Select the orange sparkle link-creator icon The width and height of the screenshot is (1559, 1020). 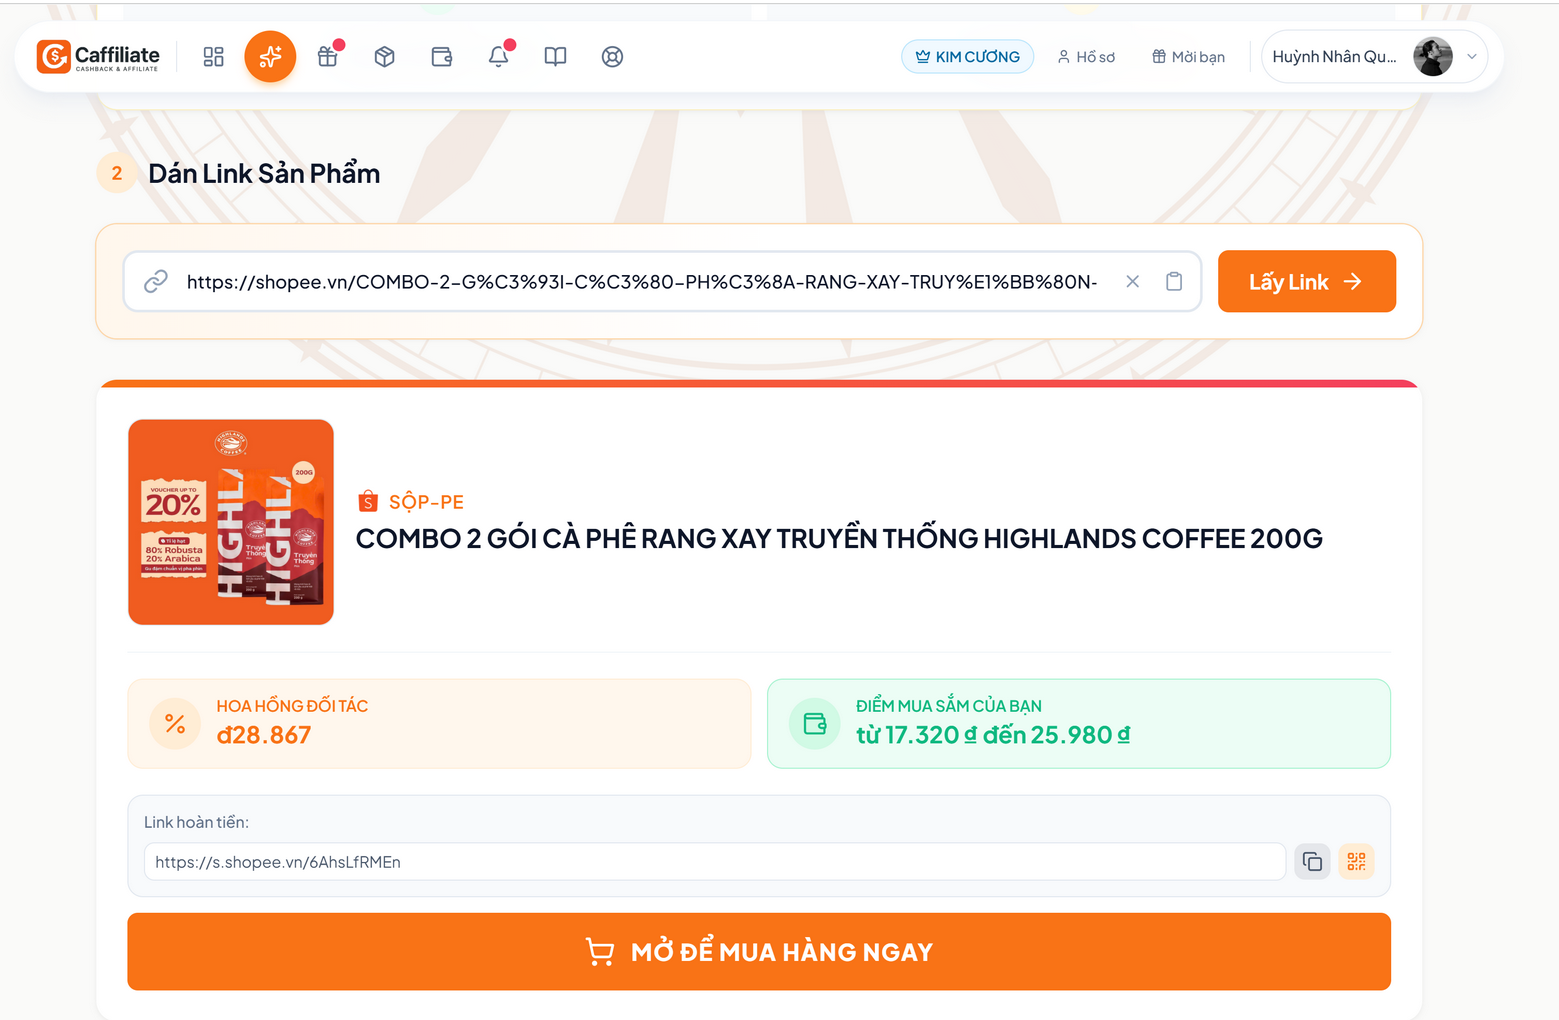[x=270, y=57]
